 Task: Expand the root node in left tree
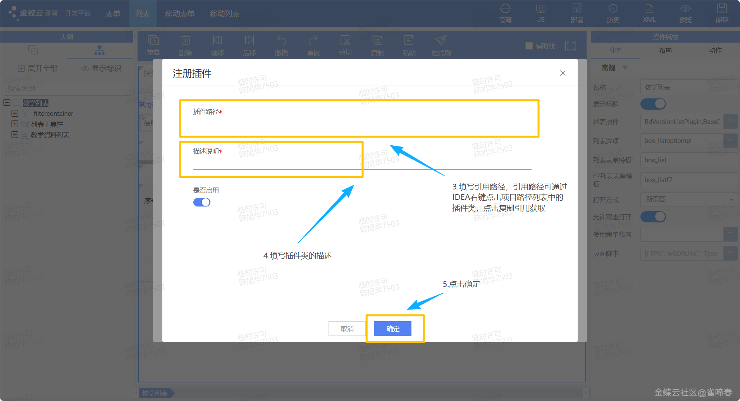pyautogui.click(x=6, y=102)
